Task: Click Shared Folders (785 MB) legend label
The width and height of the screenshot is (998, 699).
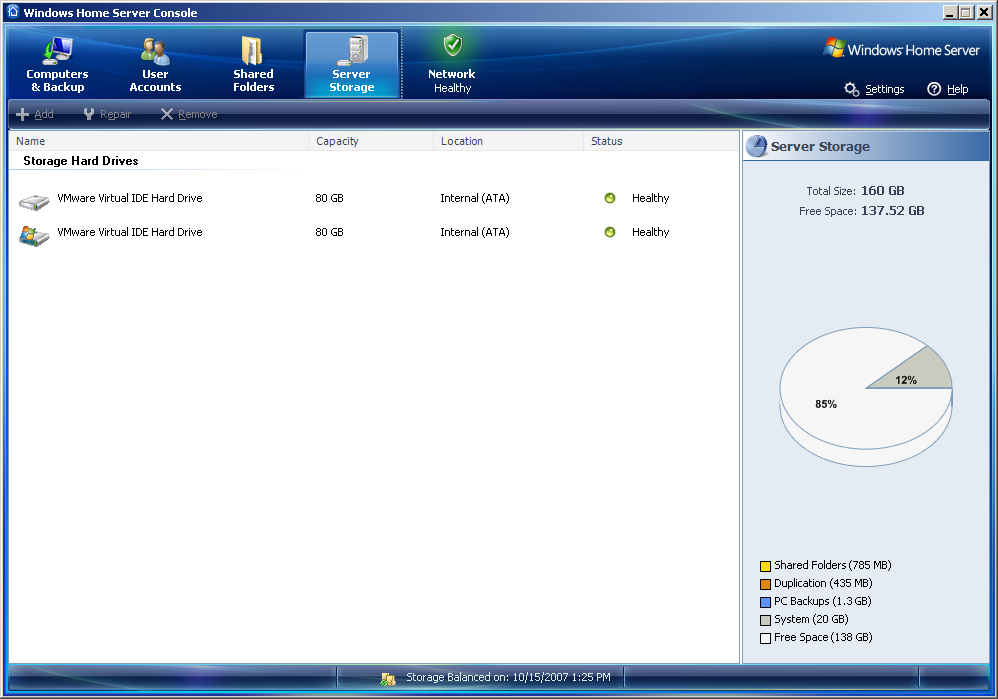Action: [833, 565]
